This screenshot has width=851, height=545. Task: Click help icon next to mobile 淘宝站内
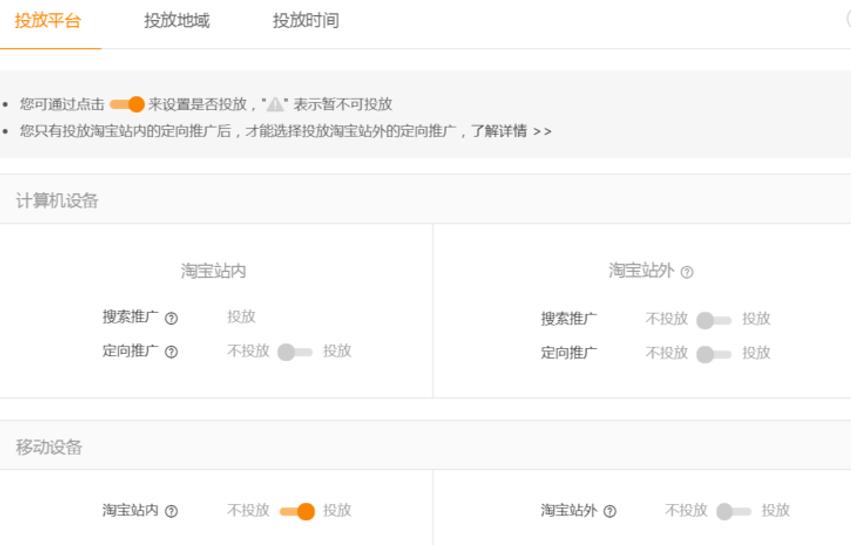(x=171, y=511)
